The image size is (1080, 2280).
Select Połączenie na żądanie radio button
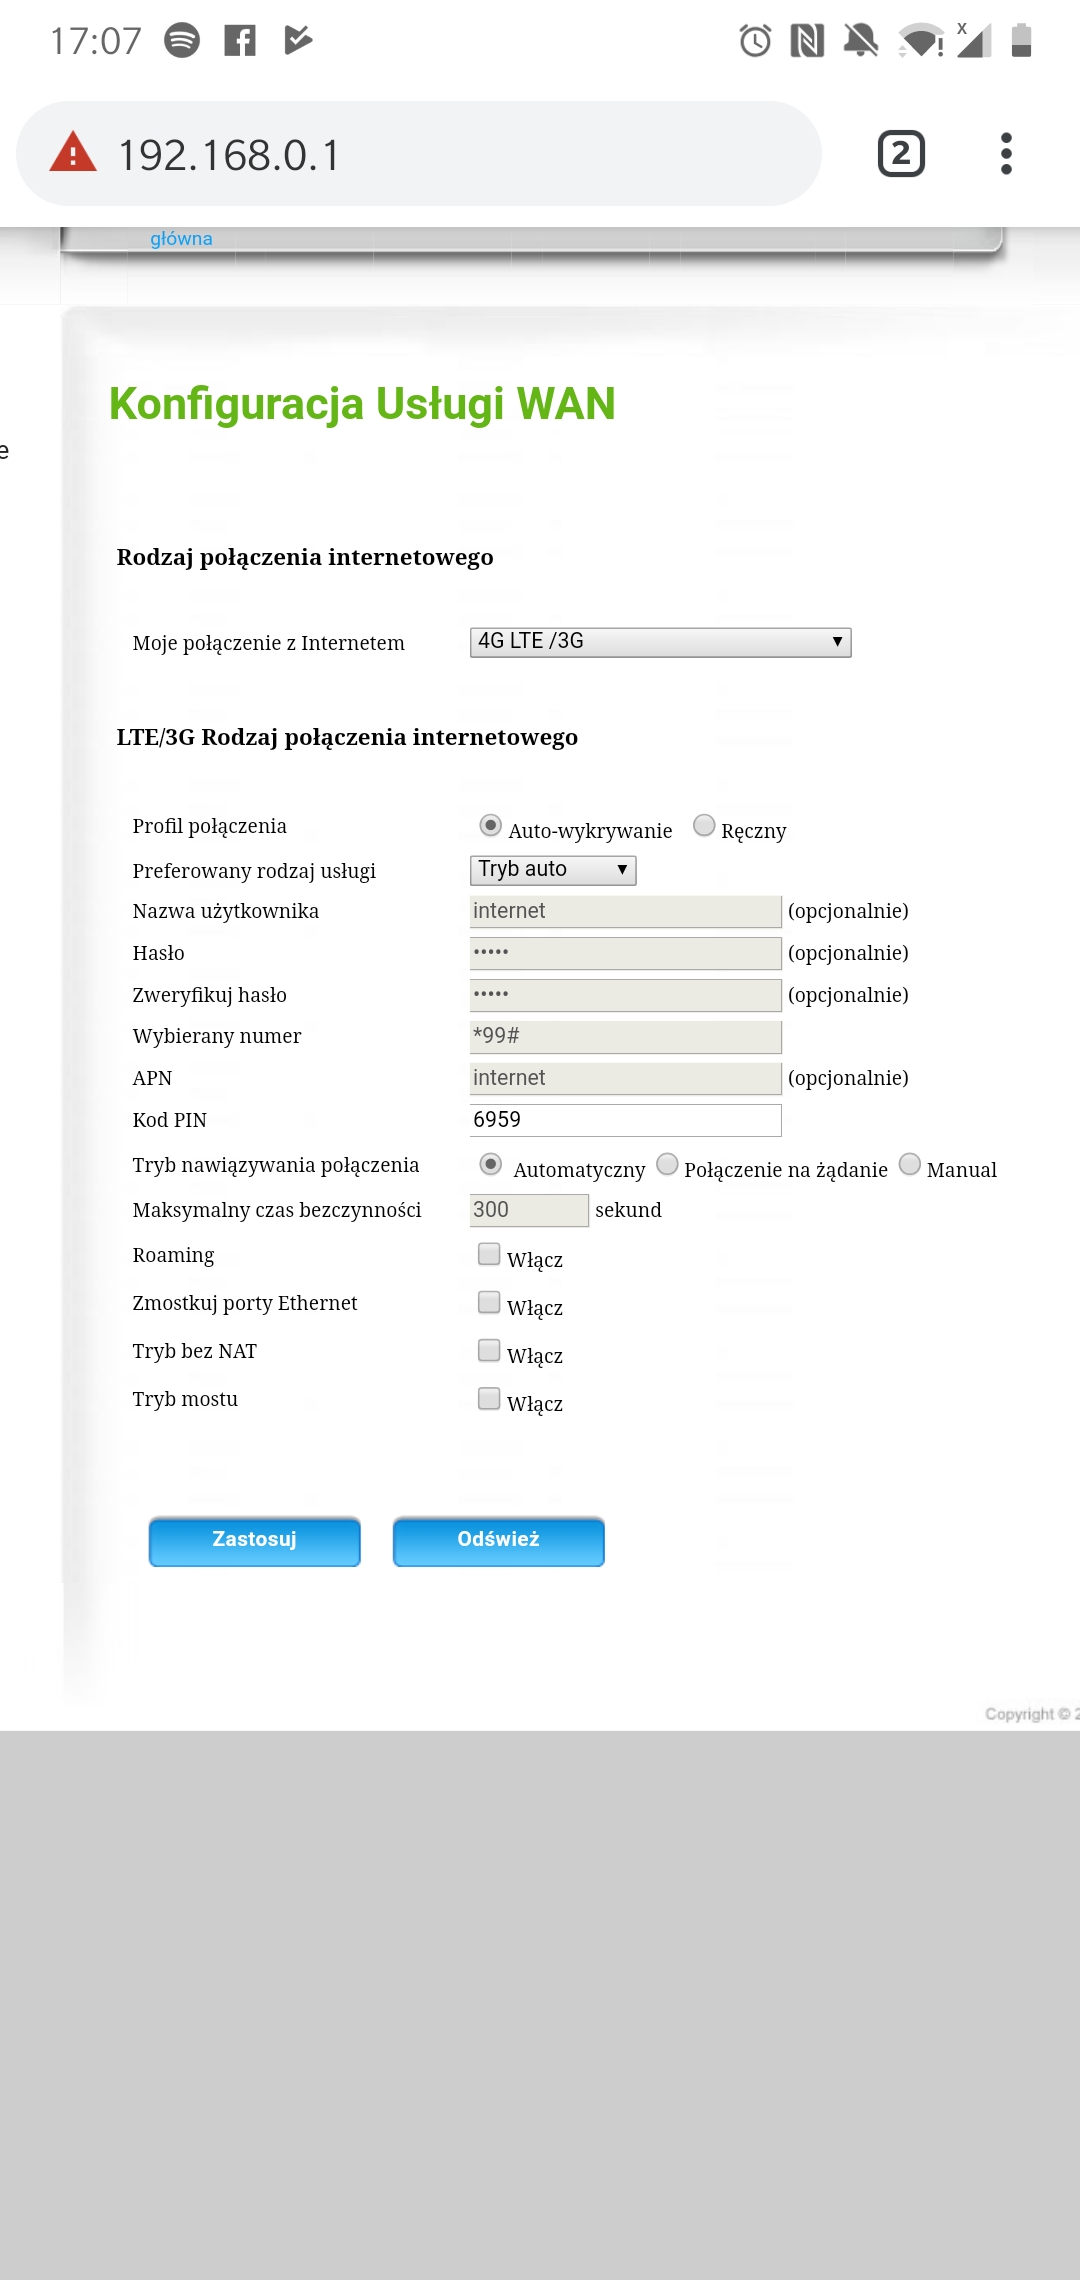[667, 1165]
